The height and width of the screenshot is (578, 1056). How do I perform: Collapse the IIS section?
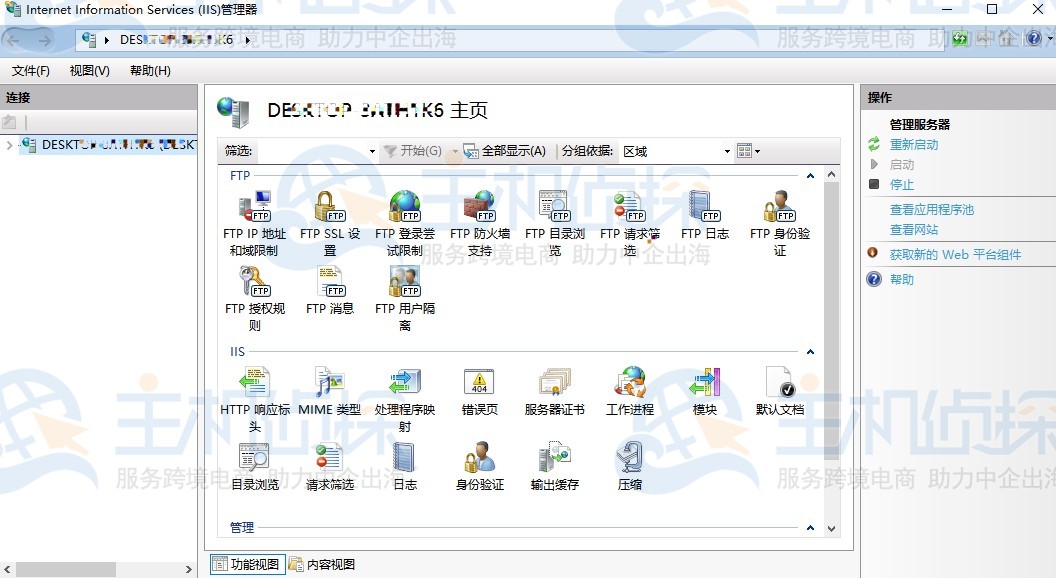(x=809, y=351)
